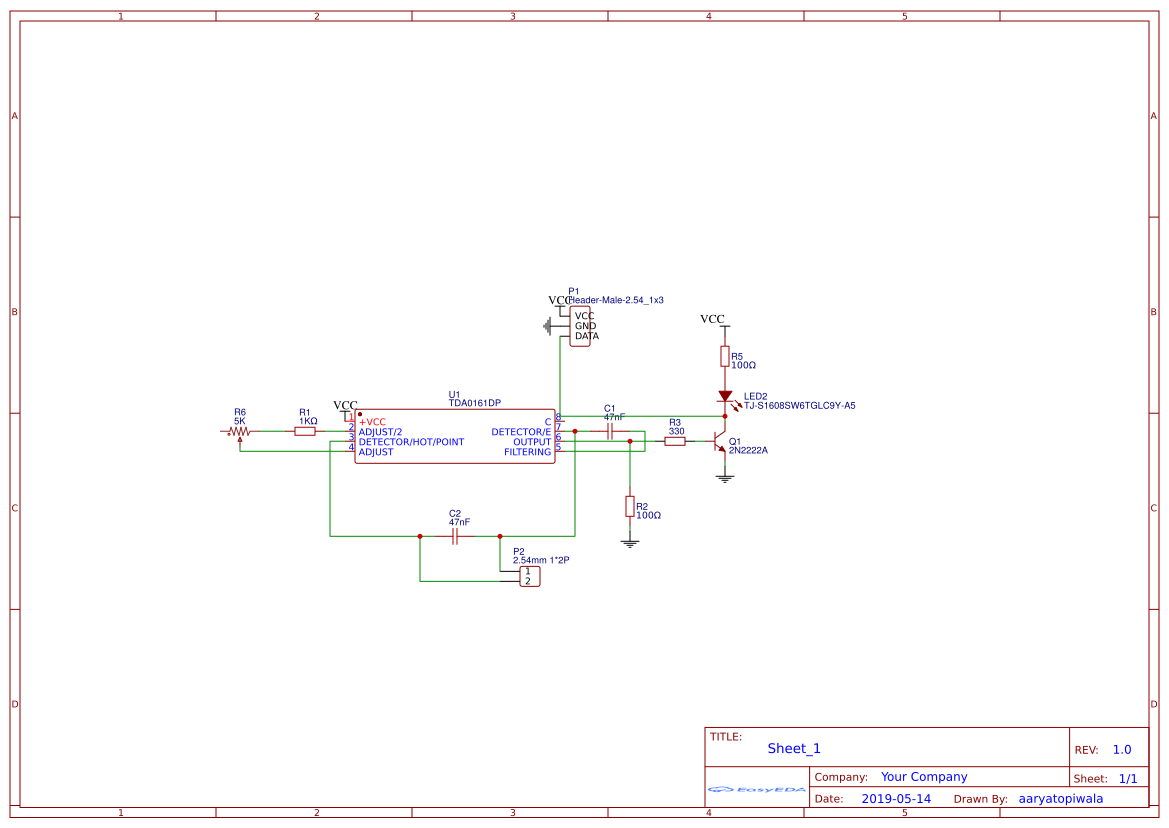
Task: Click the aaryatopiwala drawn-by name
Action: (x=1060, y=798)
